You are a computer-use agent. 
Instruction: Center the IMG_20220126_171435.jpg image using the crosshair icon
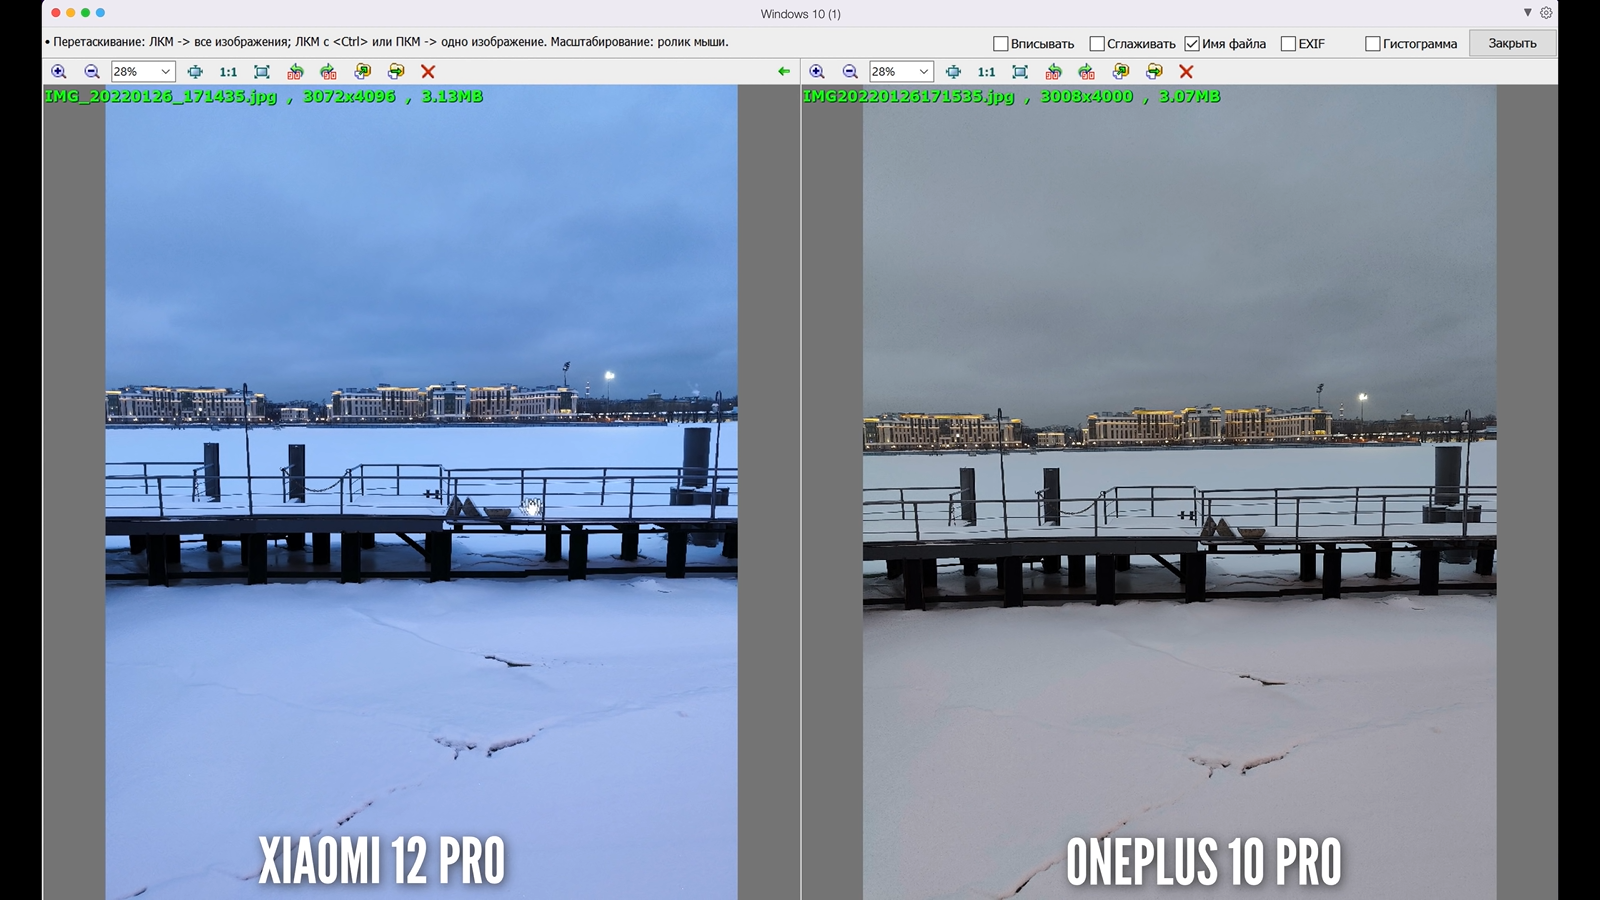pyautogui.click(x=195, y=72)
